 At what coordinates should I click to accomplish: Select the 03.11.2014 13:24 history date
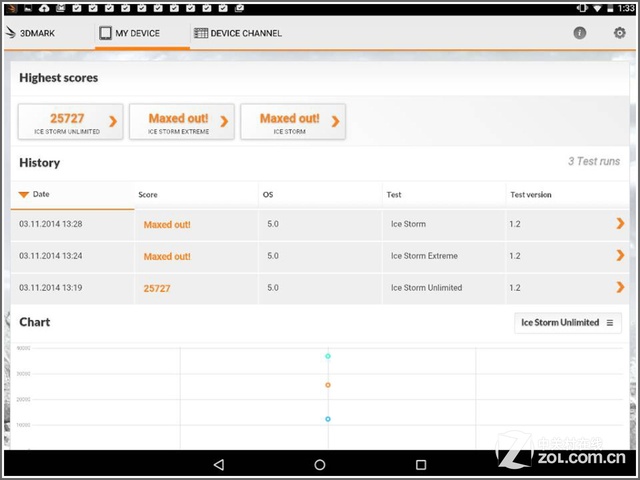51,256
